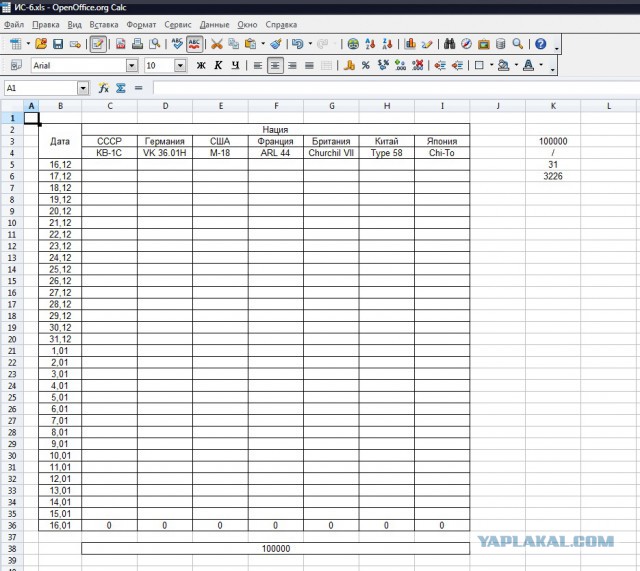Viewport: 640px width, 571px height.
Task: Open the Arial font name dropdown
Action: [132, 65]
